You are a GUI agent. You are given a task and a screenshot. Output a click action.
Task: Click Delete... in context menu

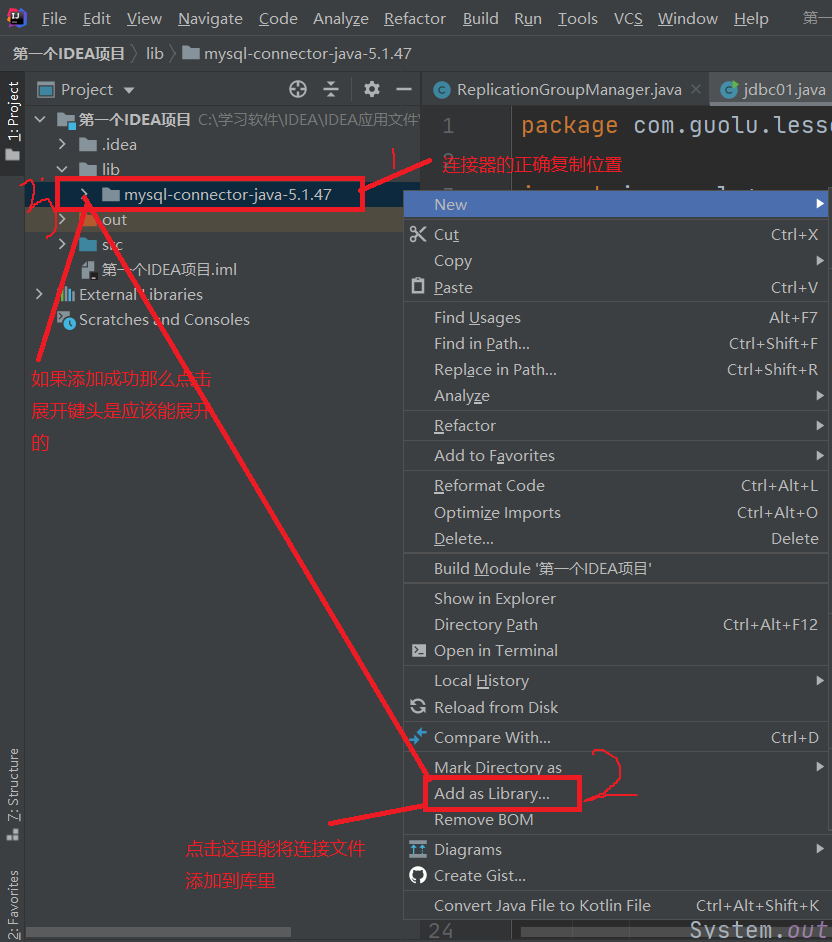click(x=616, y=538)
